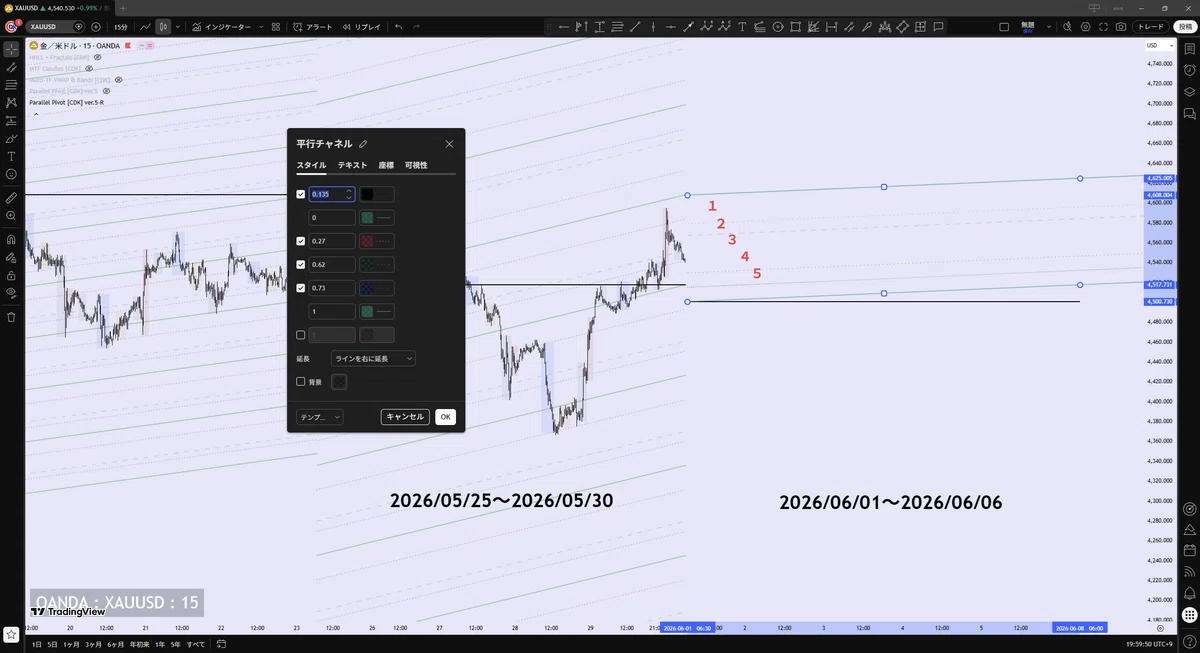Add symbol with the plus circle icon

point(96,27)
